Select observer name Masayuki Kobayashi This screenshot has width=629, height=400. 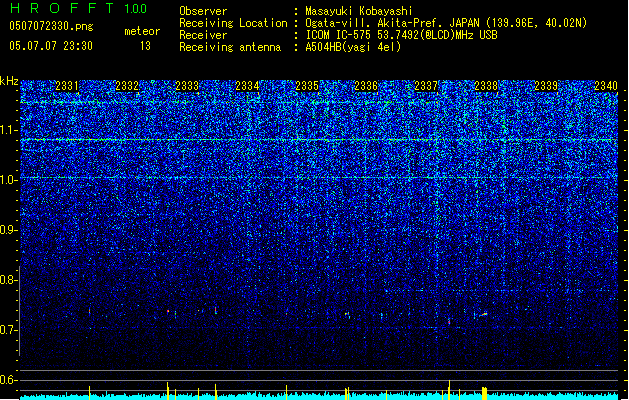(359, 11)
